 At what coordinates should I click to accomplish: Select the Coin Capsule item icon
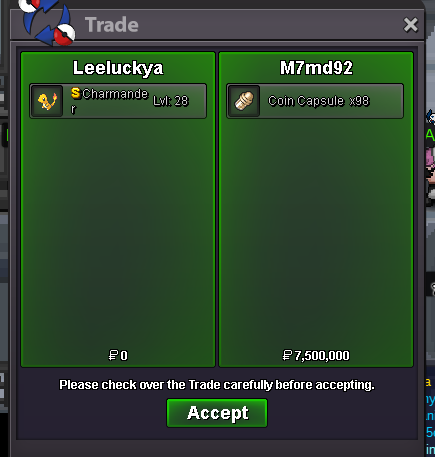click(244, 101)
